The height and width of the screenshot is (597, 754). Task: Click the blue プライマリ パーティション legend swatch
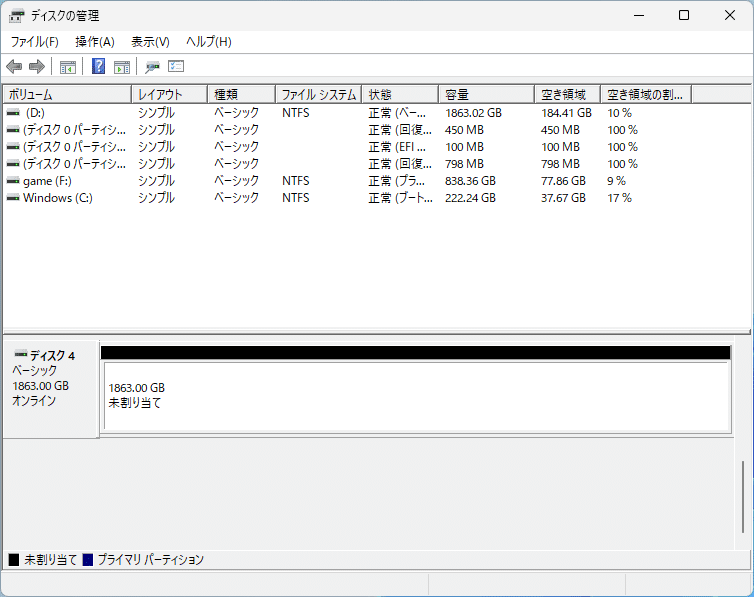point(88,560)
